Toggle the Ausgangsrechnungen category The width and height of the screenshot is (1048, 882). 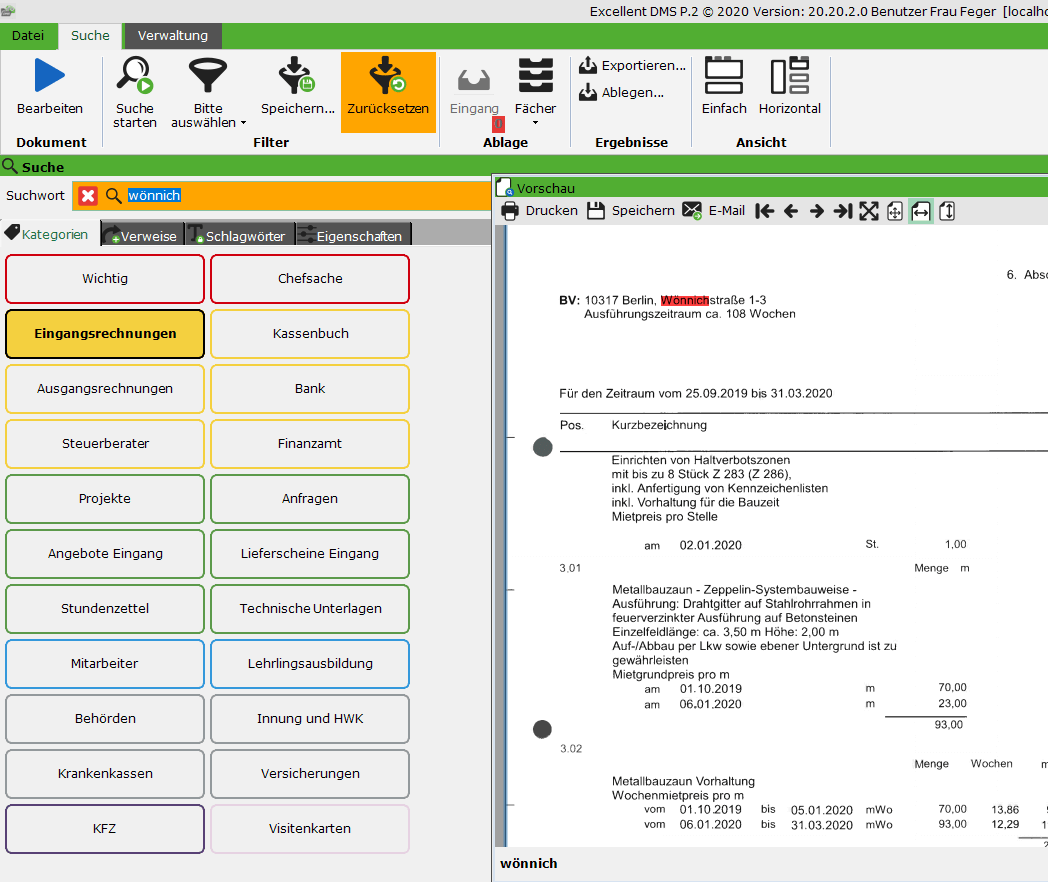(x=105, y=388)
